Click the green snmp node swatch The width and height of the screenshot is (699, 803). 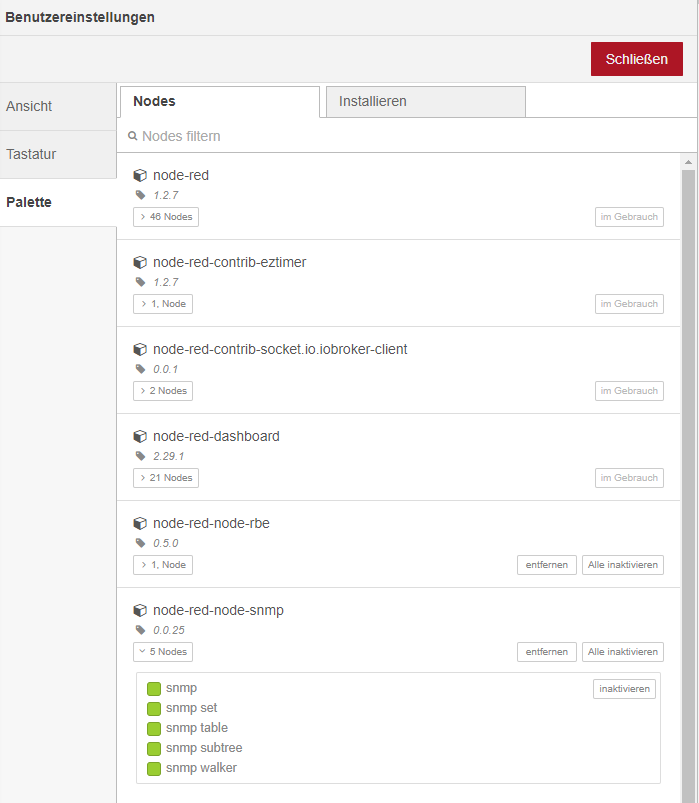click(x=154, y=689)
